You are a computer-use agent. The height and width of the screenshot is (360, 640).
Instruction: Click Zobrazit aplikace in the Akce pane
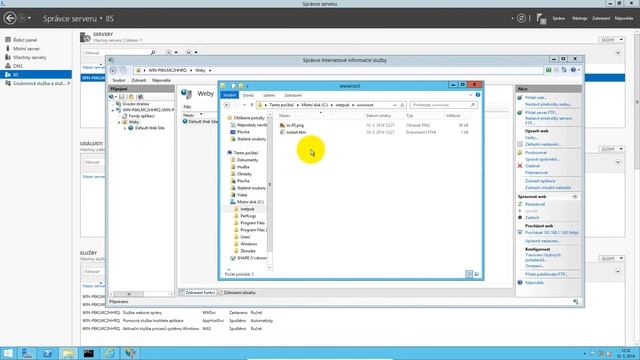click(x=540, y=181)
